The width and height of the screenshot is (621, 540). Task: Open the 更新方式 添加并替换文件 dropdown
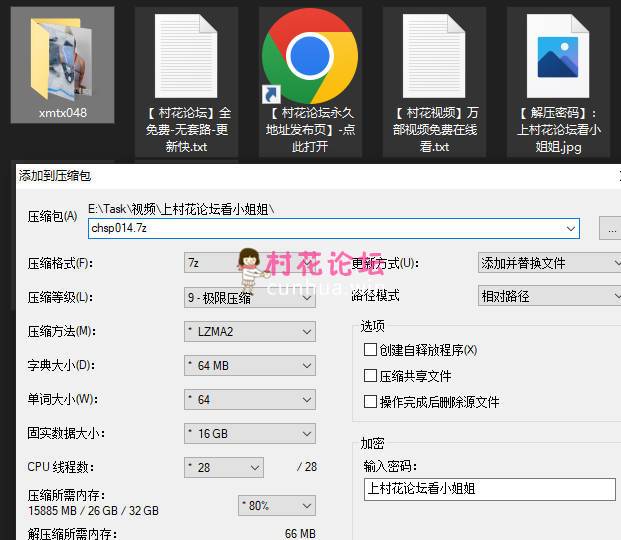[549, 263]
